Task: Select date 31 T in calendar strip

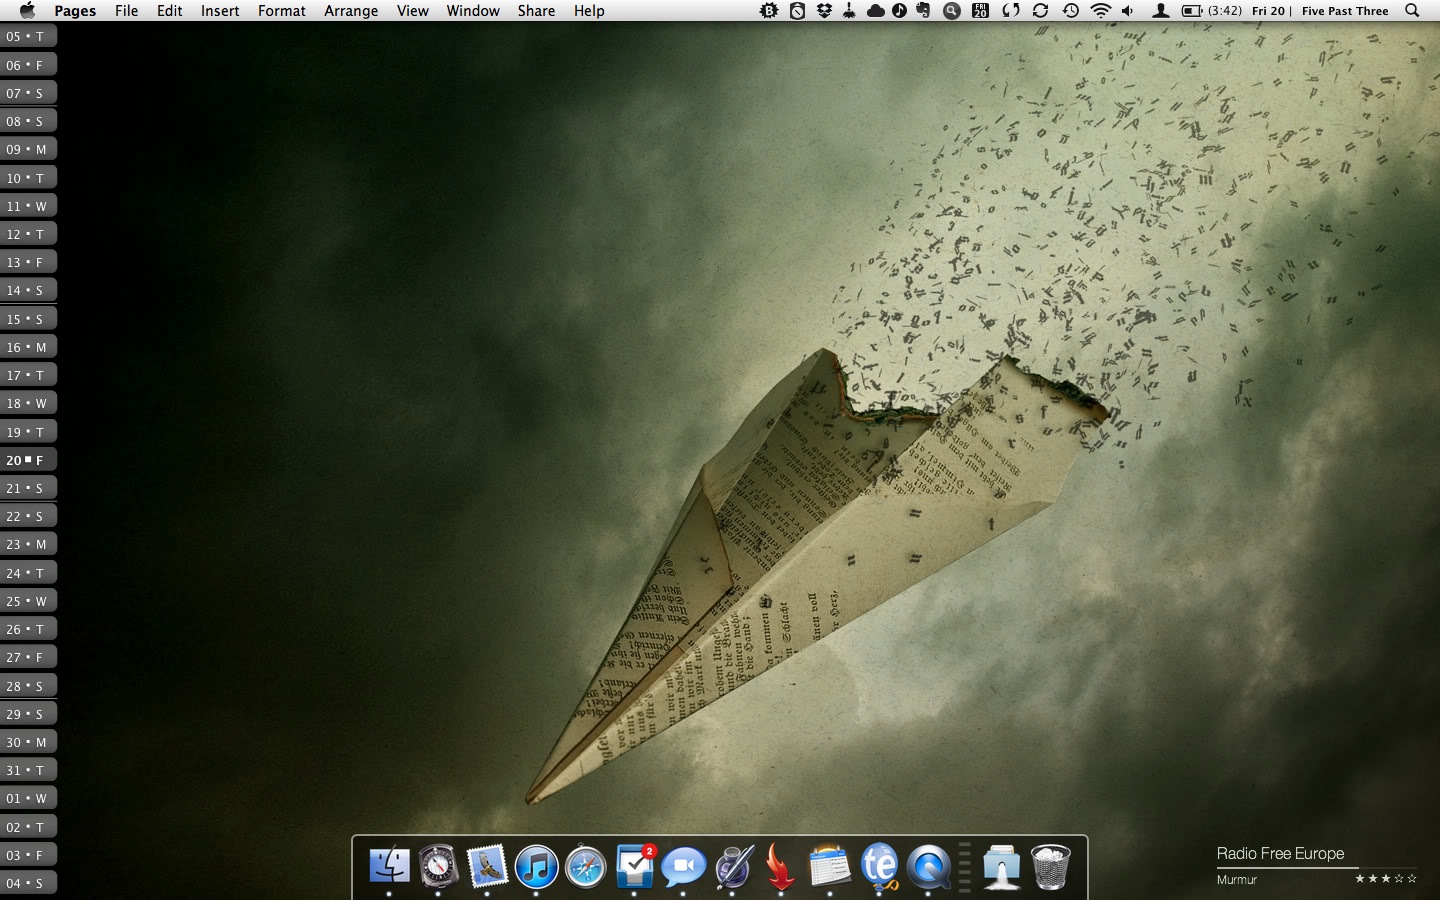Action: tap(27, 770)
